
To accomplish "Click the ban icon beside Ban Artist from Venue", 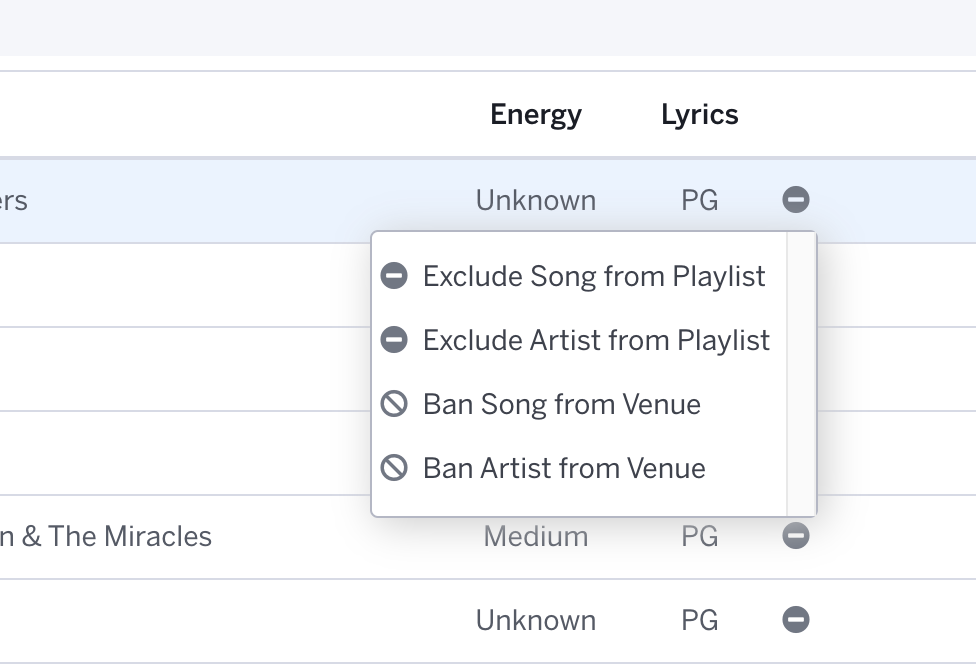I will click(394, 468).
